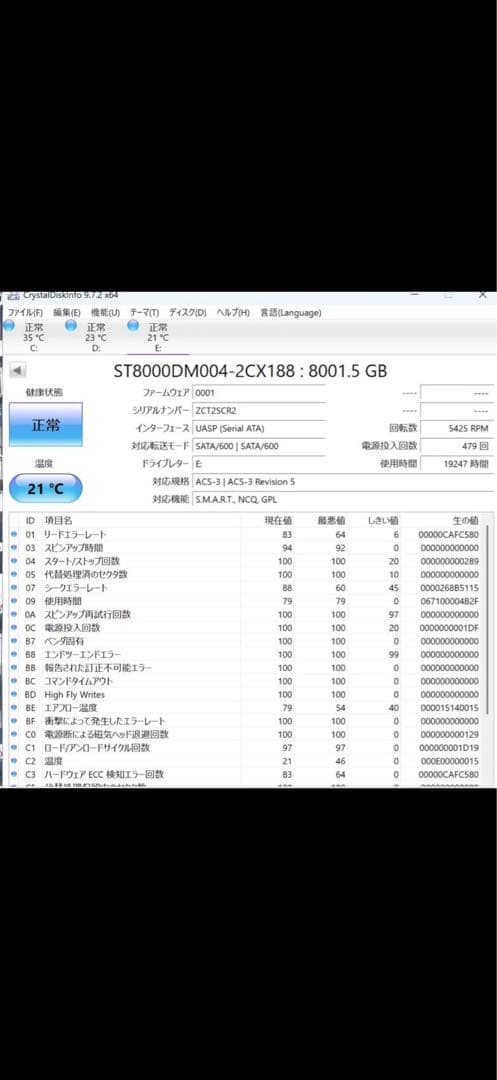Select the リードエラーレート row name

(75, 534)
